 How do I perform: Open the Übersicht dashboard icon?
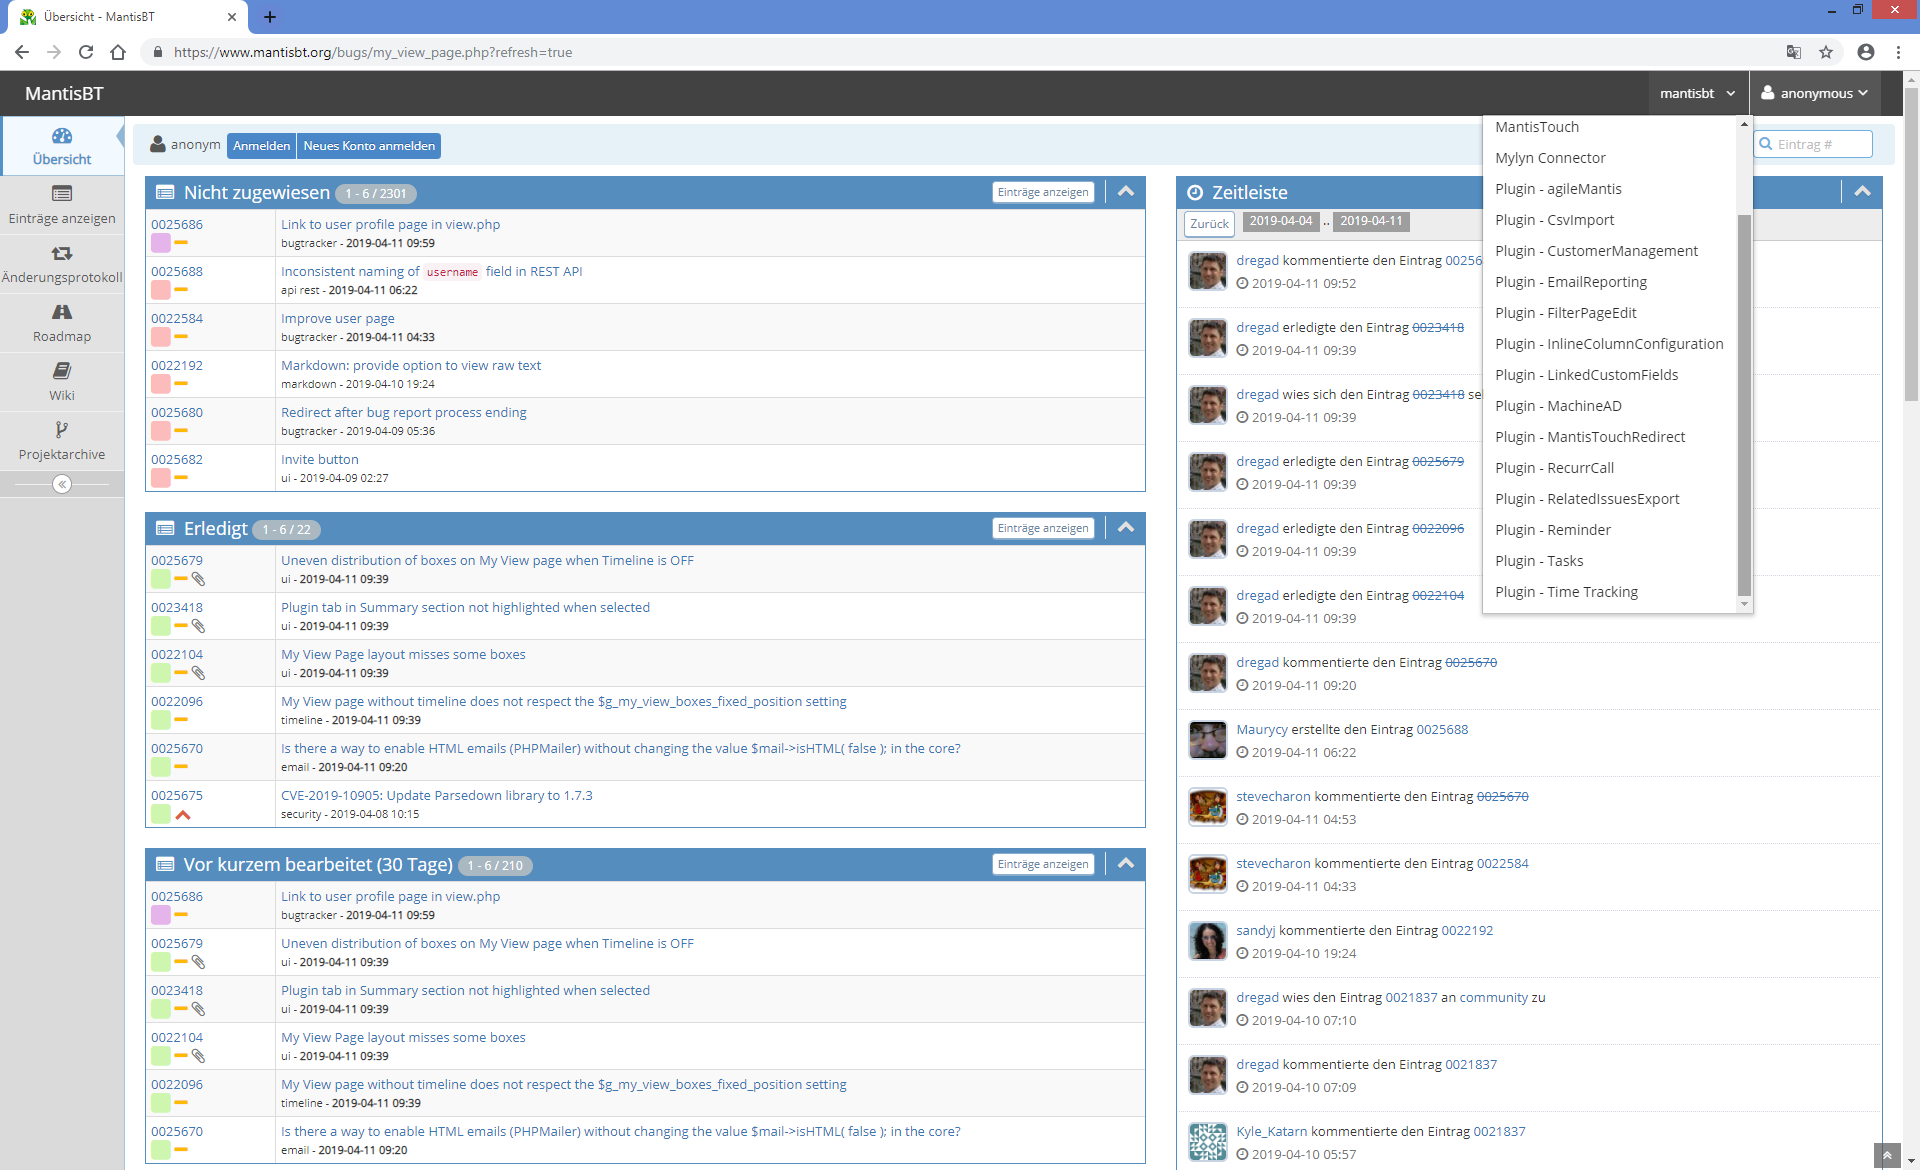(62, 136)
